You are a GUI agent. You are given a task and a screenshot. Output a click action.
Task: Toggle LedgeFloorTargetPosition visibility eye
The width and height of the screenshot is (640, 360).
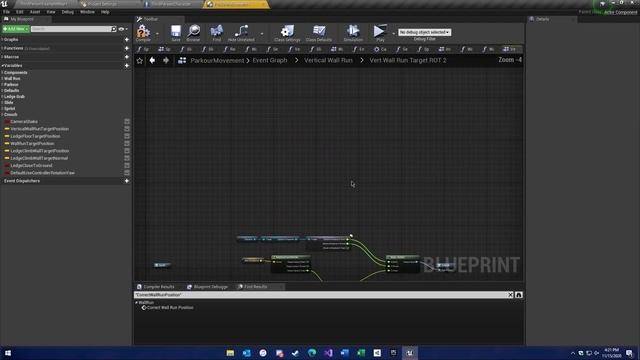point(127,136)
